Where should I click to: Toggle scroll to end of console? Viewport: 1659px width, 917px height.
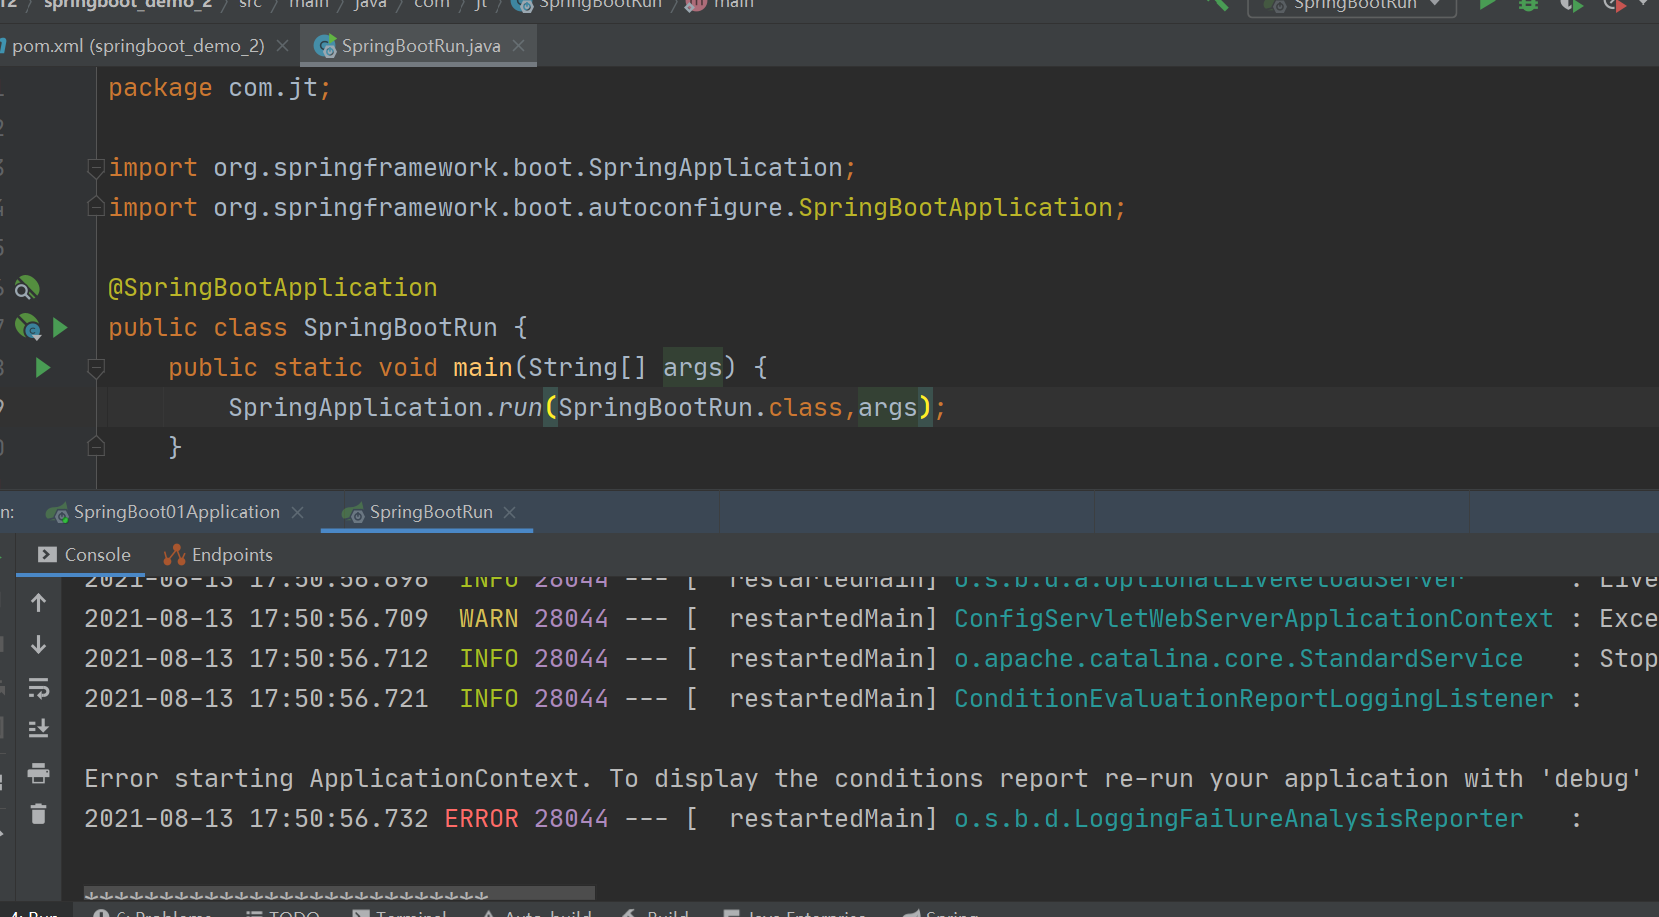pos(38,728)
